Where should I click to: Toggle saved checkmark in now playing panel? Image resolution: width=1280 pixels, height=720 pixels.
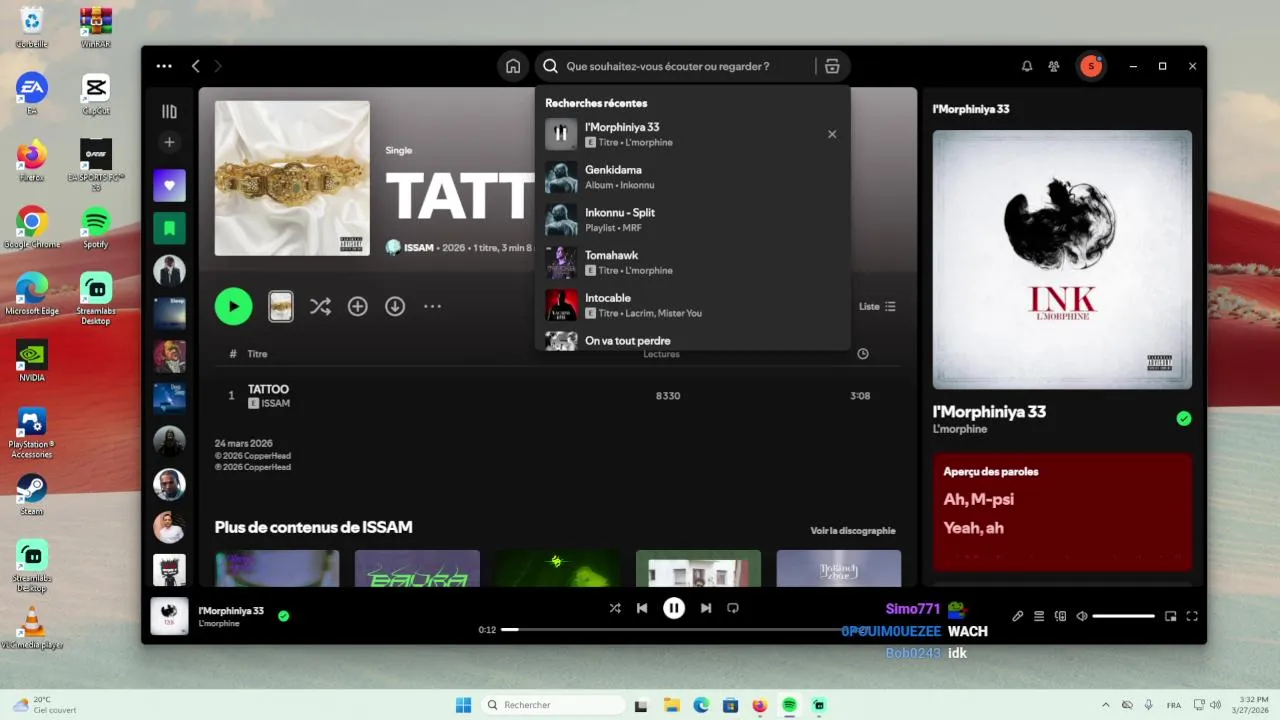point(1184,419)
